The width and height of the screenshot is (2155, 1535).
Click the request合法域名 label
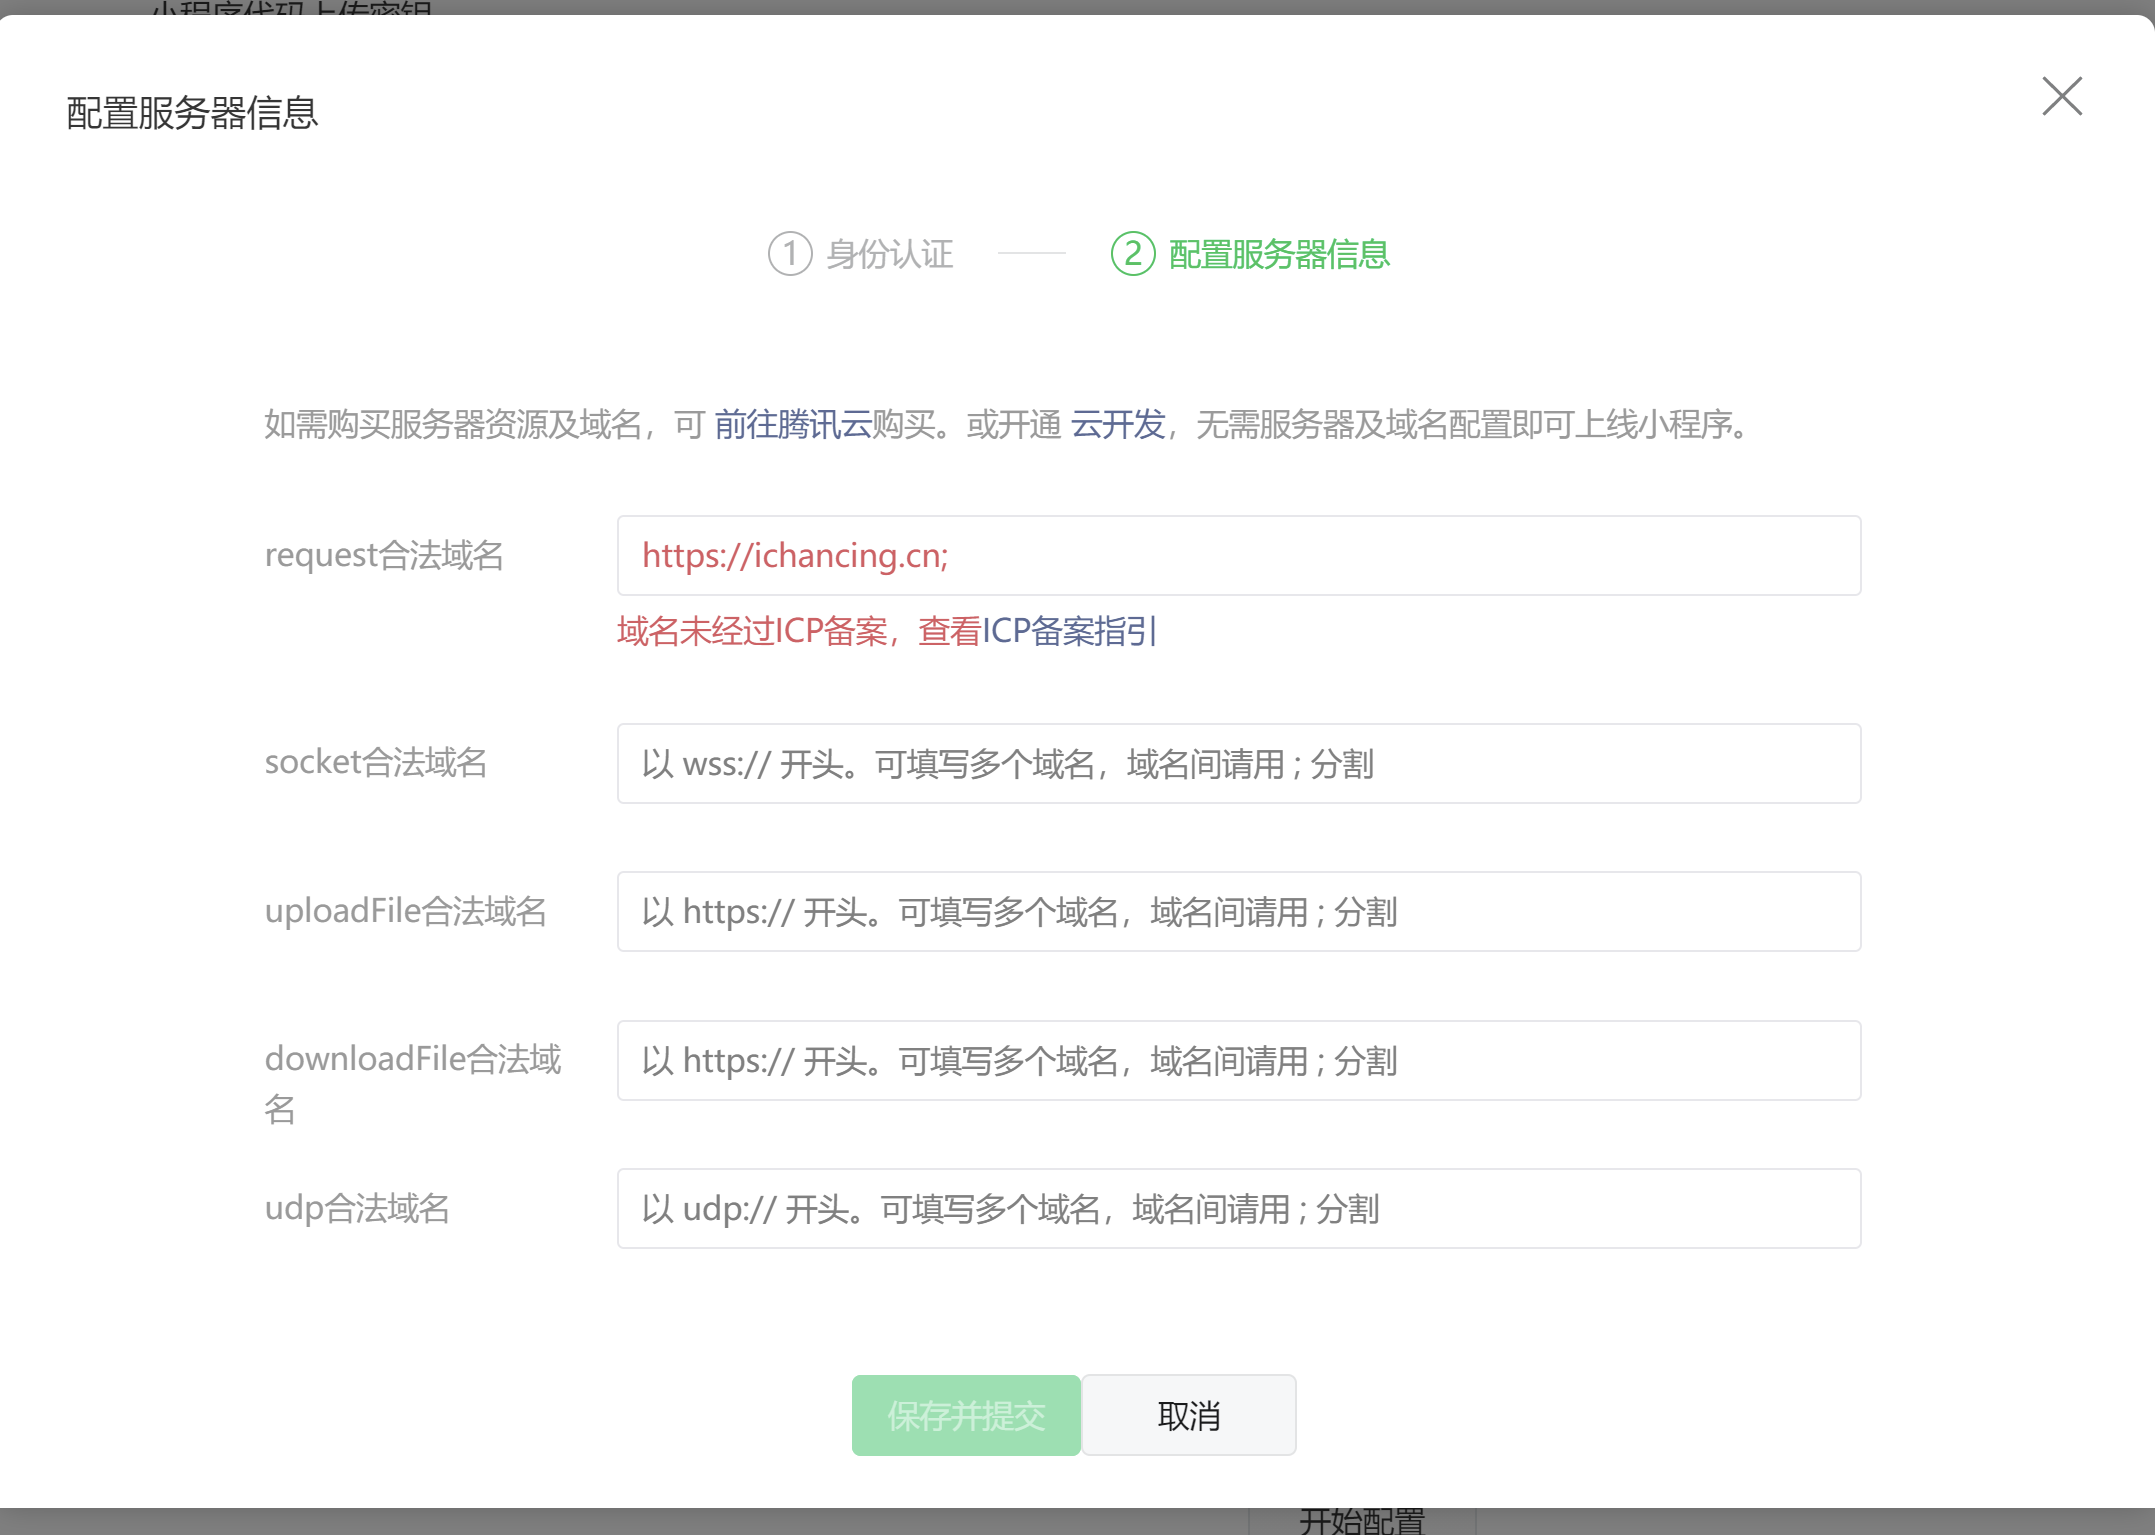384,555
